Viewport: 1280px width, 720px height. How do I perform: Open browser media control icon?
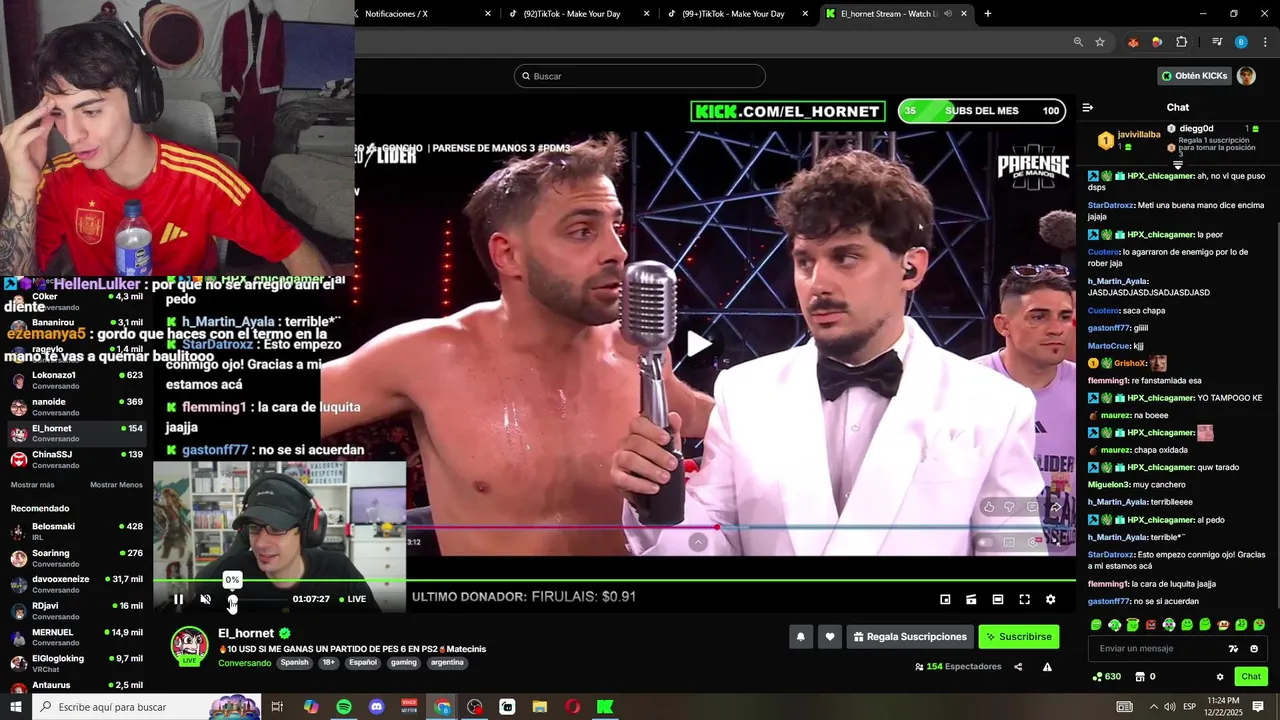coord(1217,42)
